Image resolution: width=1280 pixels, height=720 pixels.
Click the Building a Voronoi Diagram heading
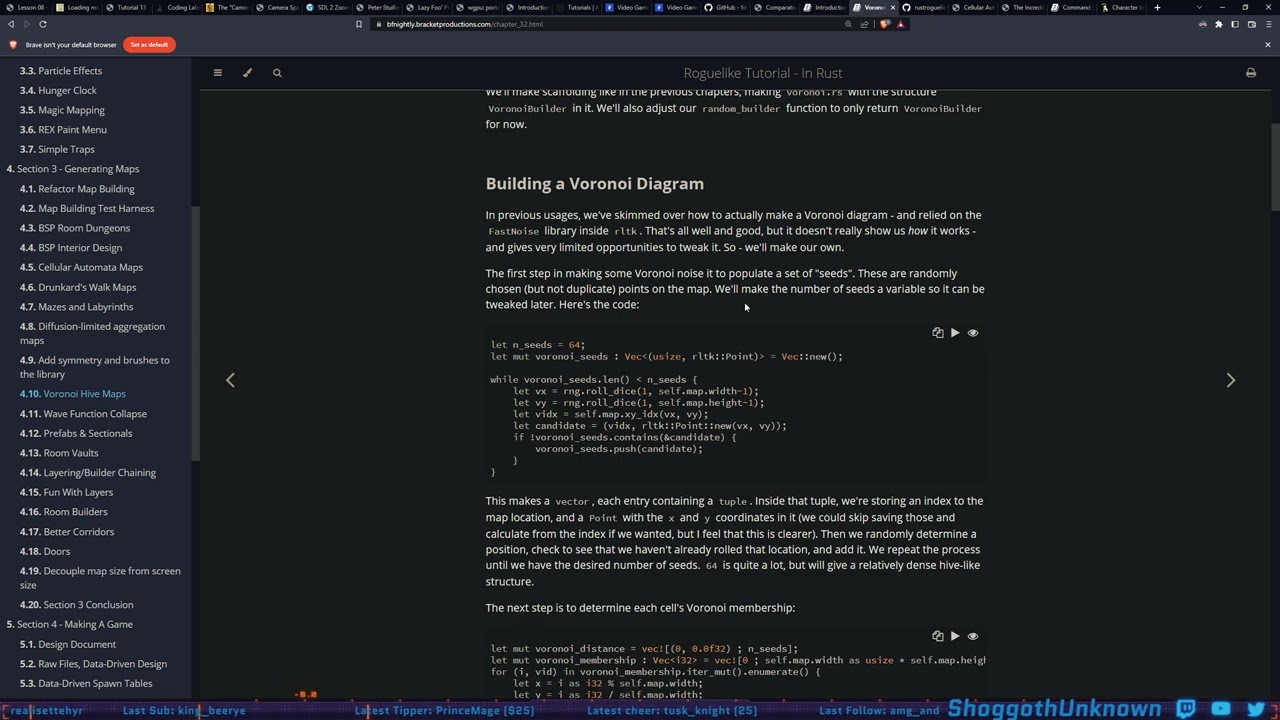[x=594, y=184]
